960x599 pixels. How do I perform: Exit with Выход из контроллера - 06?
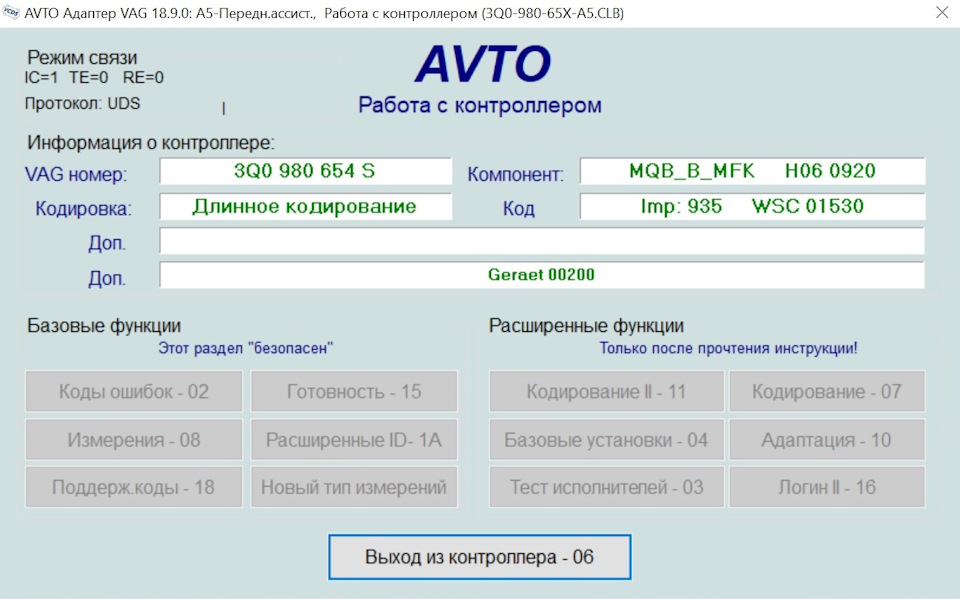click(479, 557)
